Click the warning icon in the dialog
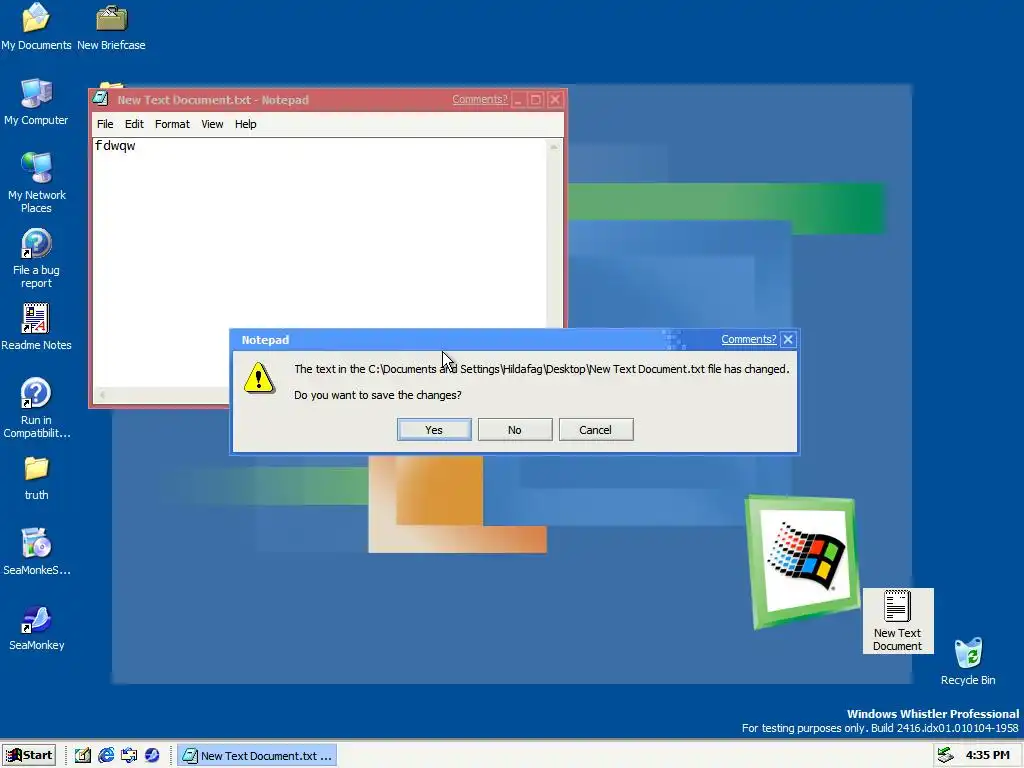The width and height of the screenshot is (1024, 768). (259, 377)
